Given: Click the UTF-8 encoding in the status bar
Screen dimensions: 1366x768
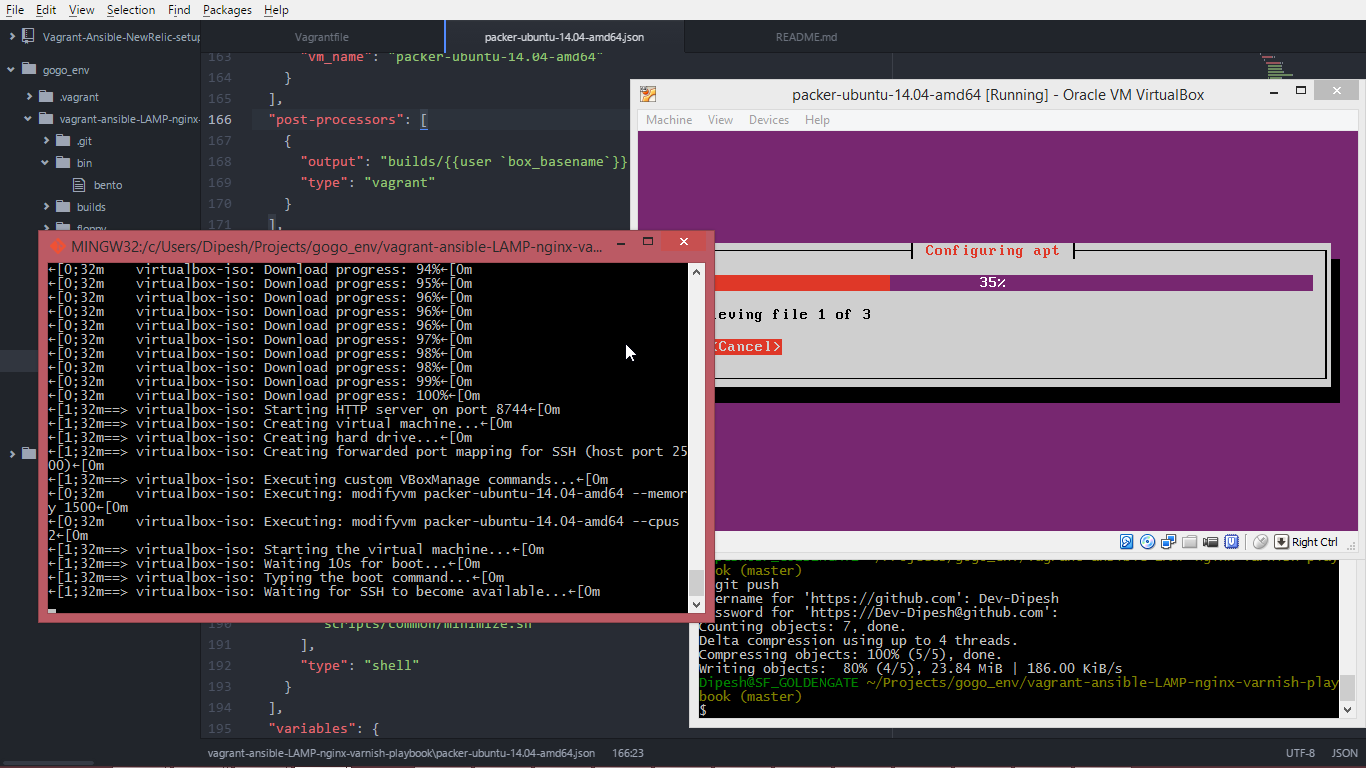Looking at the screenshot, I should click(1301, 753).
